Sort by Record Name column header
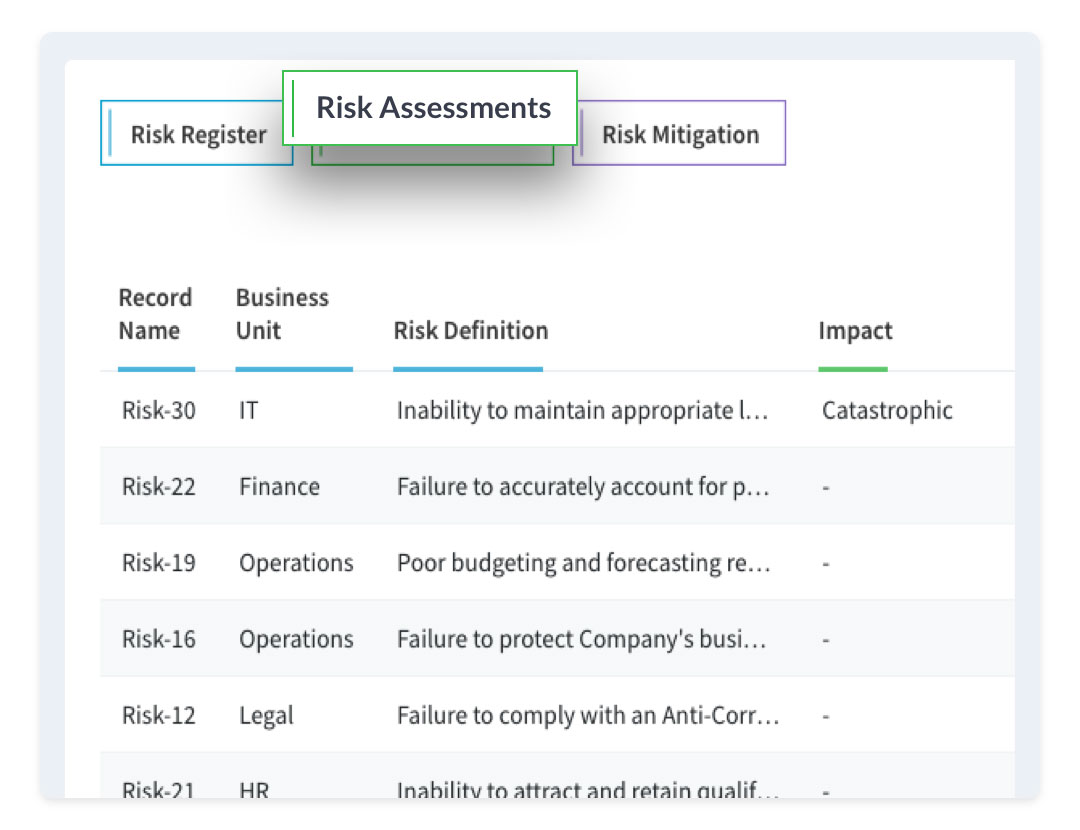 point(155,315)
